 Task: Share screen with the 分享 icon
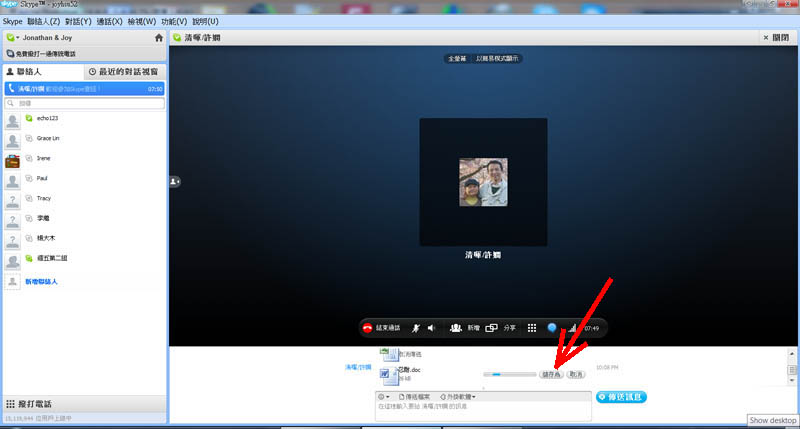(x=491, y=328)
